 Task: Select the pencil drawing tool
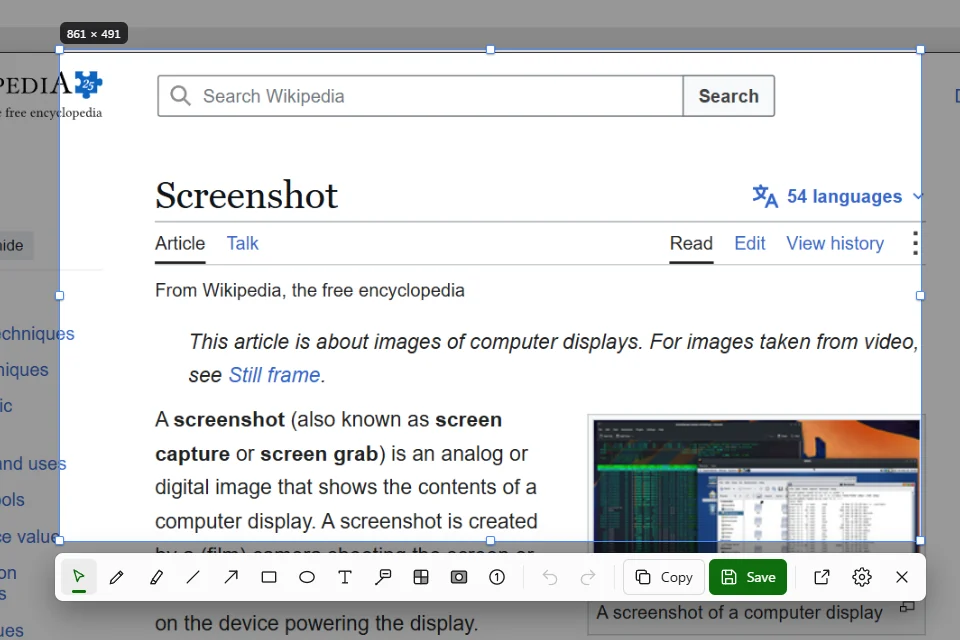[117, 577]
